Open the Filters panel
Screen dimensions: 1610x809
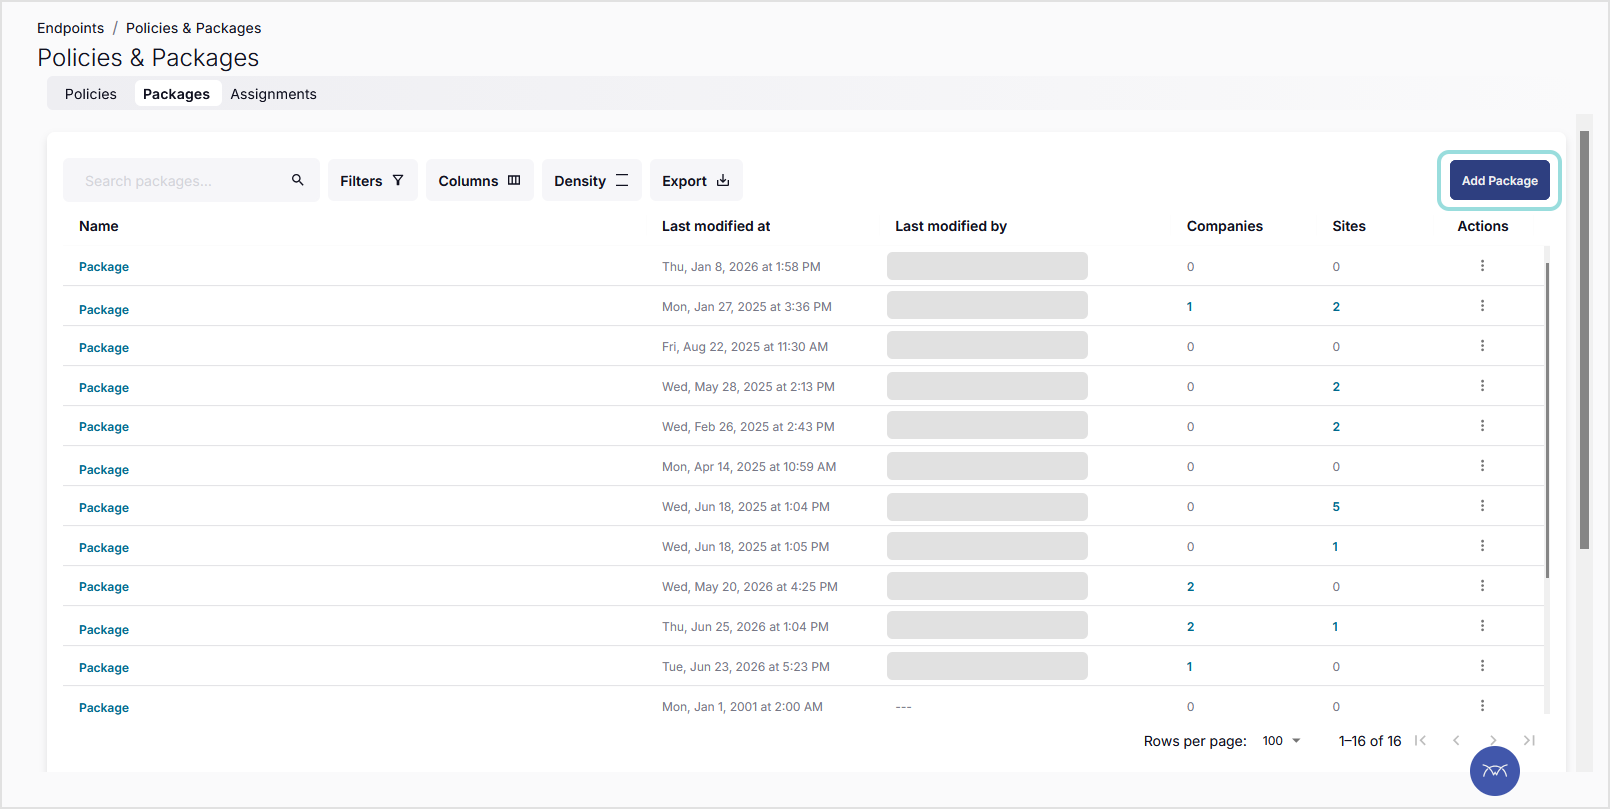click(372, 181)
